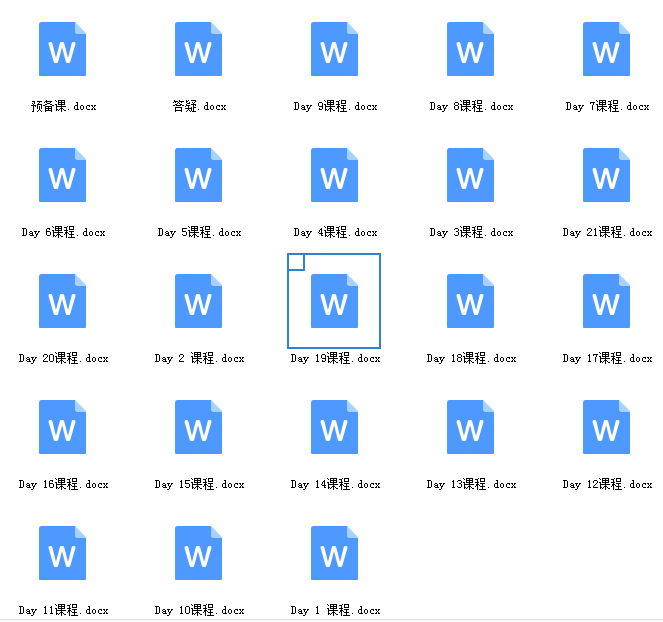Click the label Day 7课程.docx

tap(607, 106)
